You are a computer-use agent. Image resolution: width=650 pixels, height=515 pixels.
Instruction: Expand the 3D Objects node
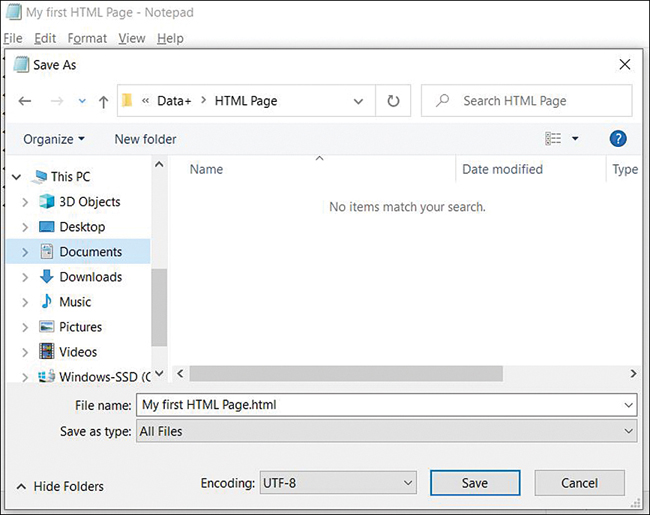pyautogui.click(x=25, y=202)
